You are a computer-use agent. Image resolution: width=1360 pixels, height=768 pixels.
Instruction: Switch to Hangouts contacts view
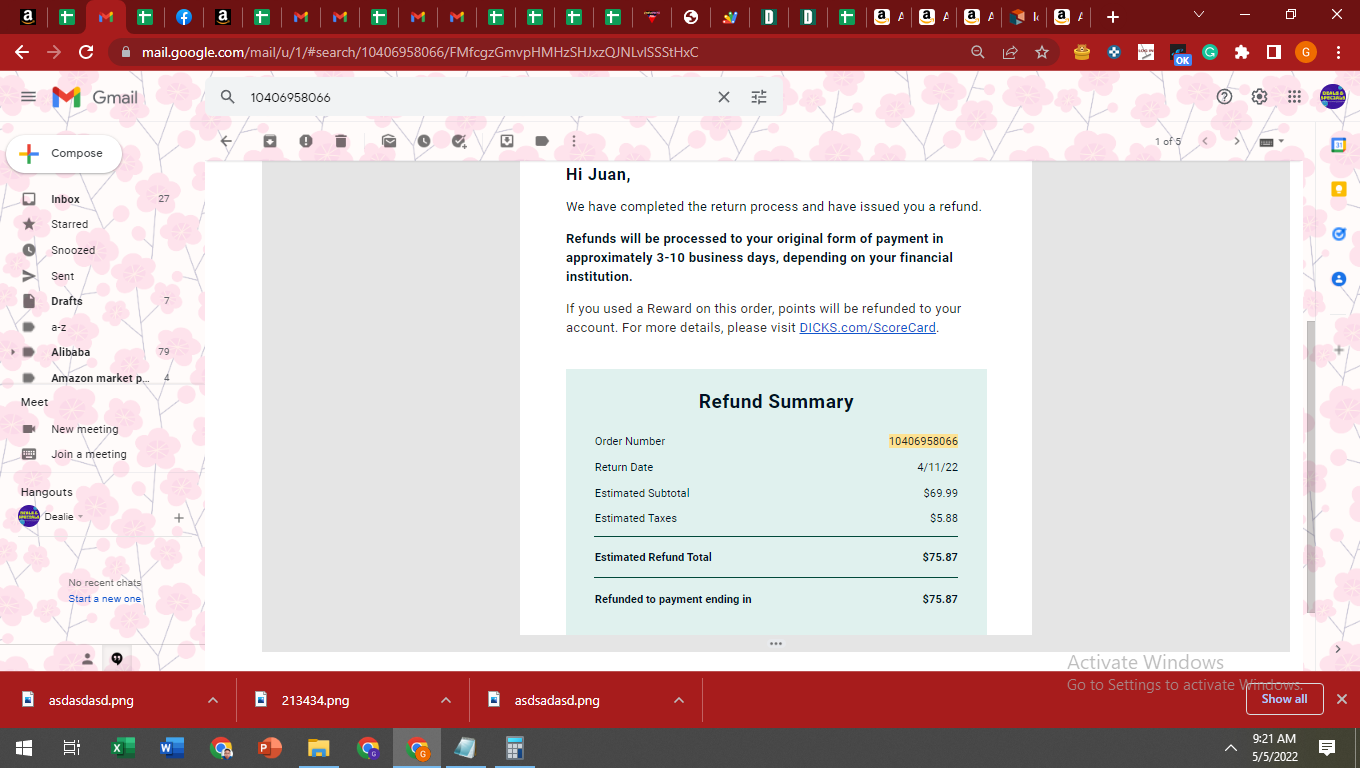coord(87,658)
